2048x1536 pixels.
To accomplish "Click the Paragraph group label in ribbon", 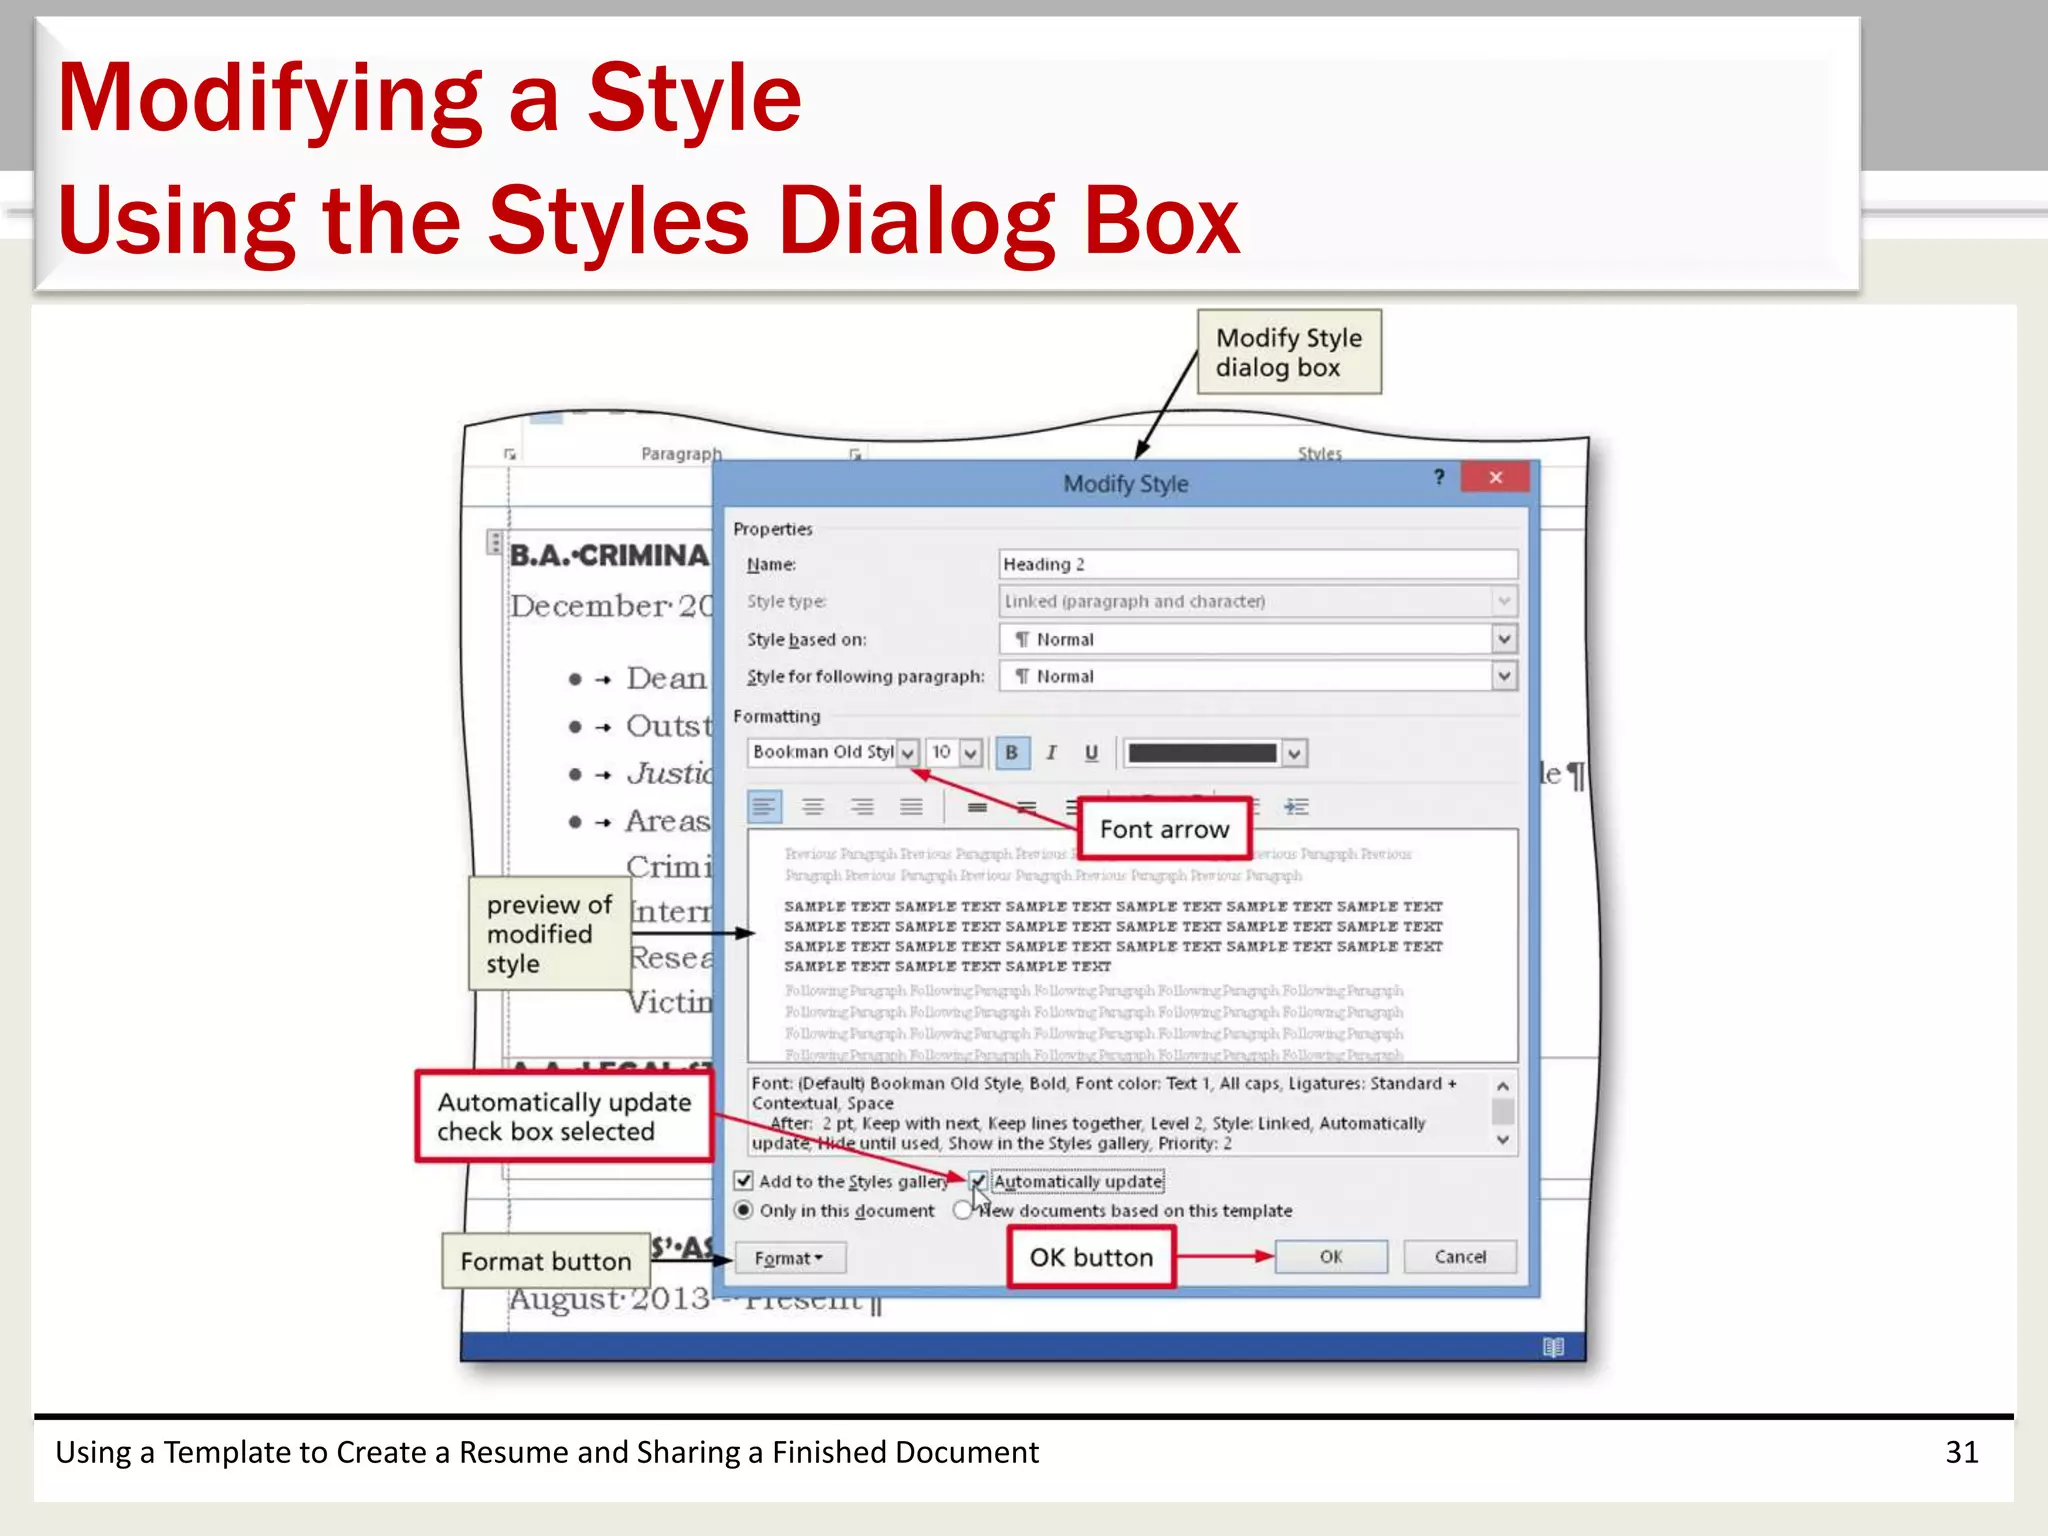I will click(681, 454).
